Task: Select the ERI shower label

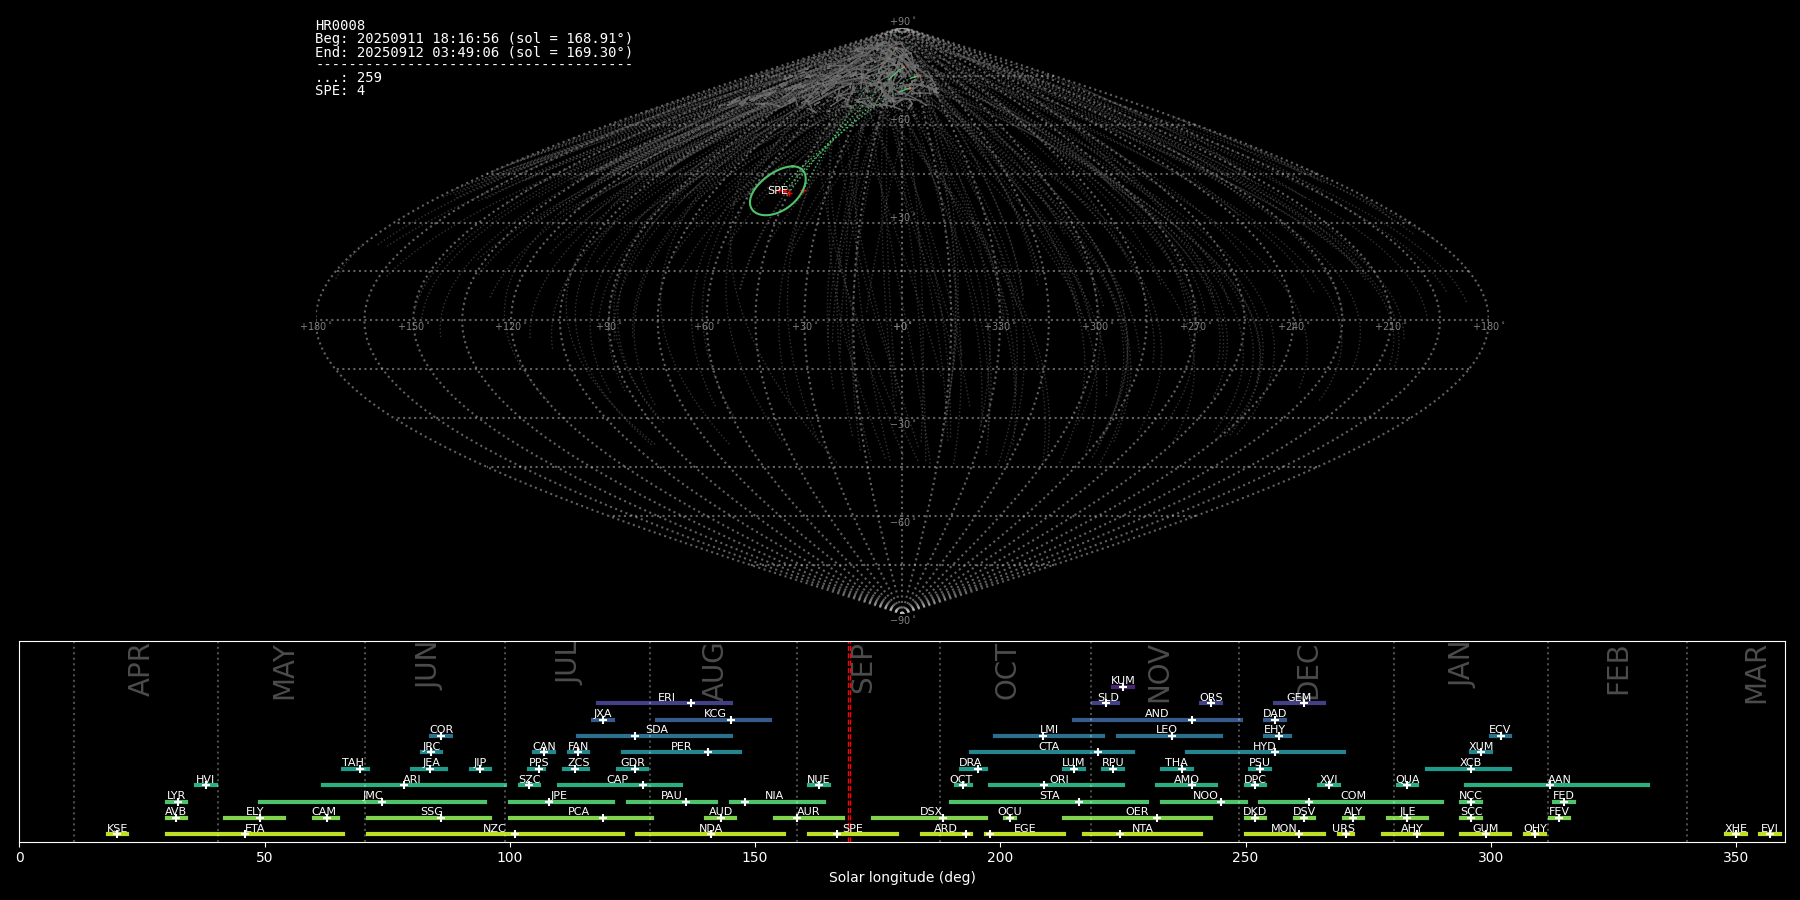Action: (x=666, y=698)
